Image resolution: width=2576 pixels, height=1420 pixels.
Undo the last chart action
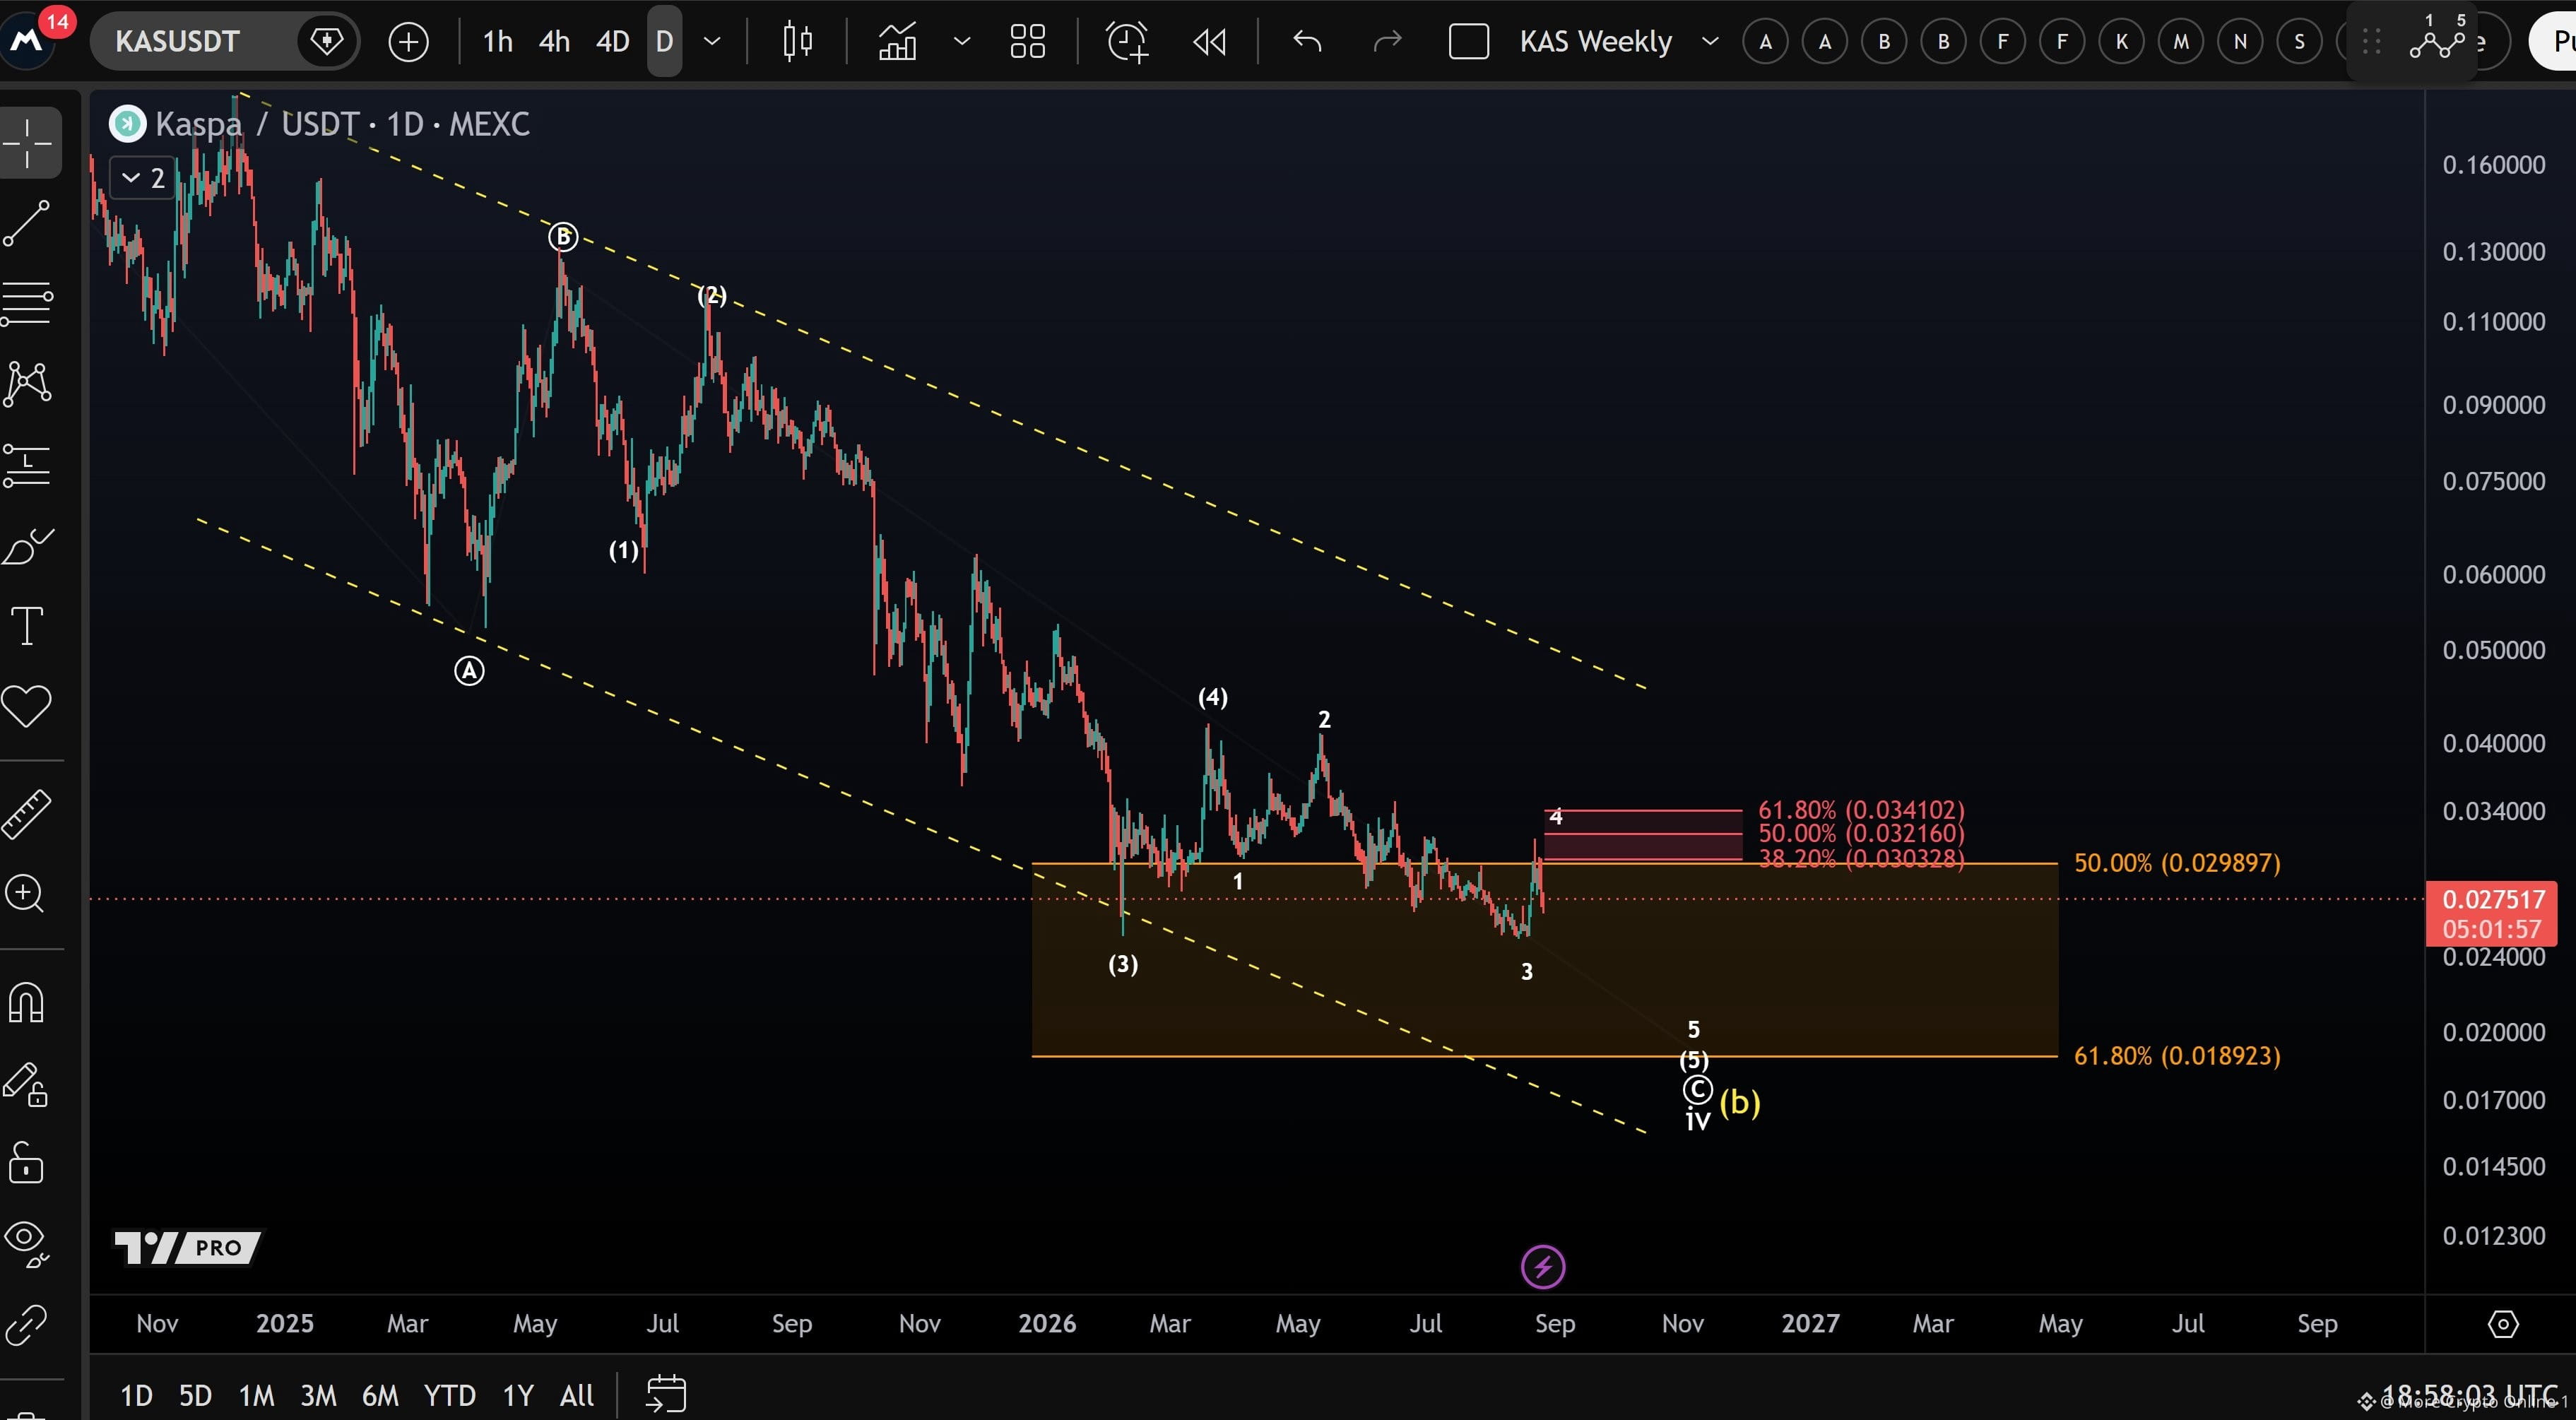click(x=1307, y=42)
